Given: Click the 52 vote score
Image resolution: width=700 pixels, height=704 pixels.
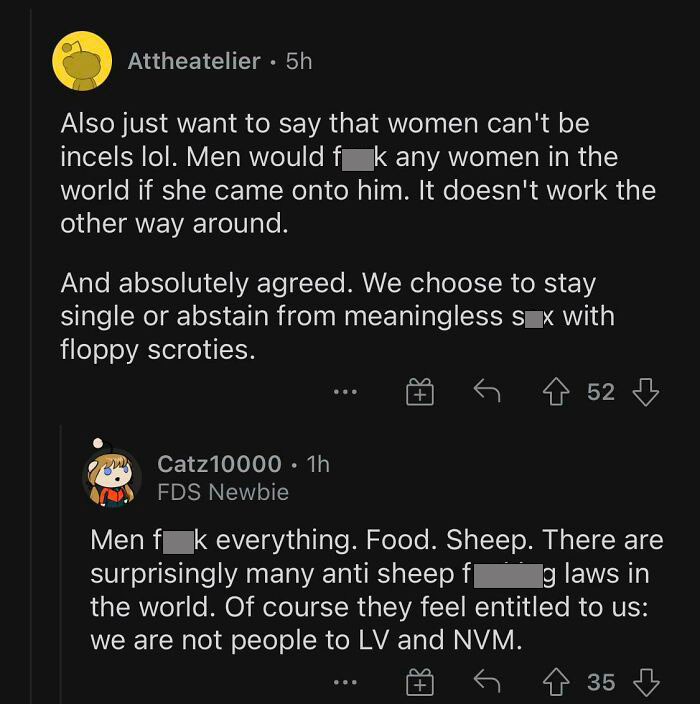Looking at the screenshot, I should (x=601, y=392).
